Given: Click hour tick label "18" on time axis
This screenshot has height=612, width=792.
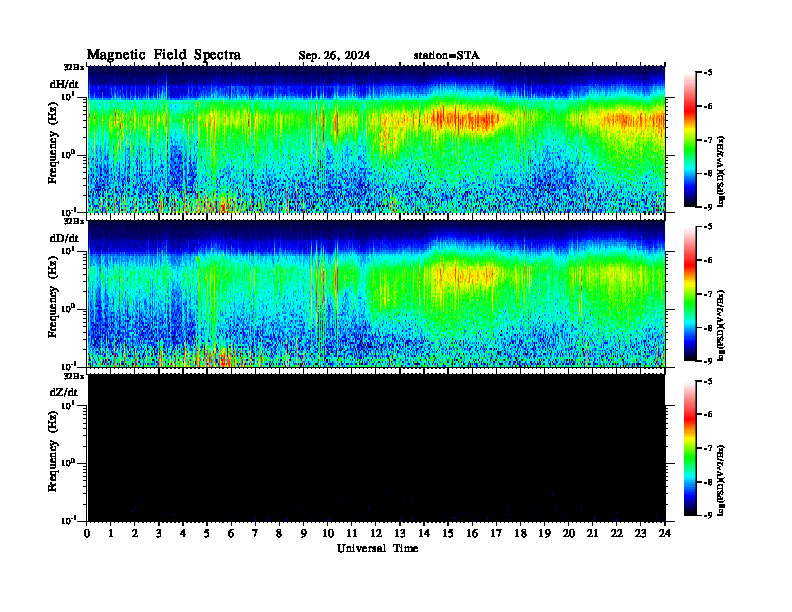Looking at the screenshot, I should pyautogui.click(x=520, y=534).
